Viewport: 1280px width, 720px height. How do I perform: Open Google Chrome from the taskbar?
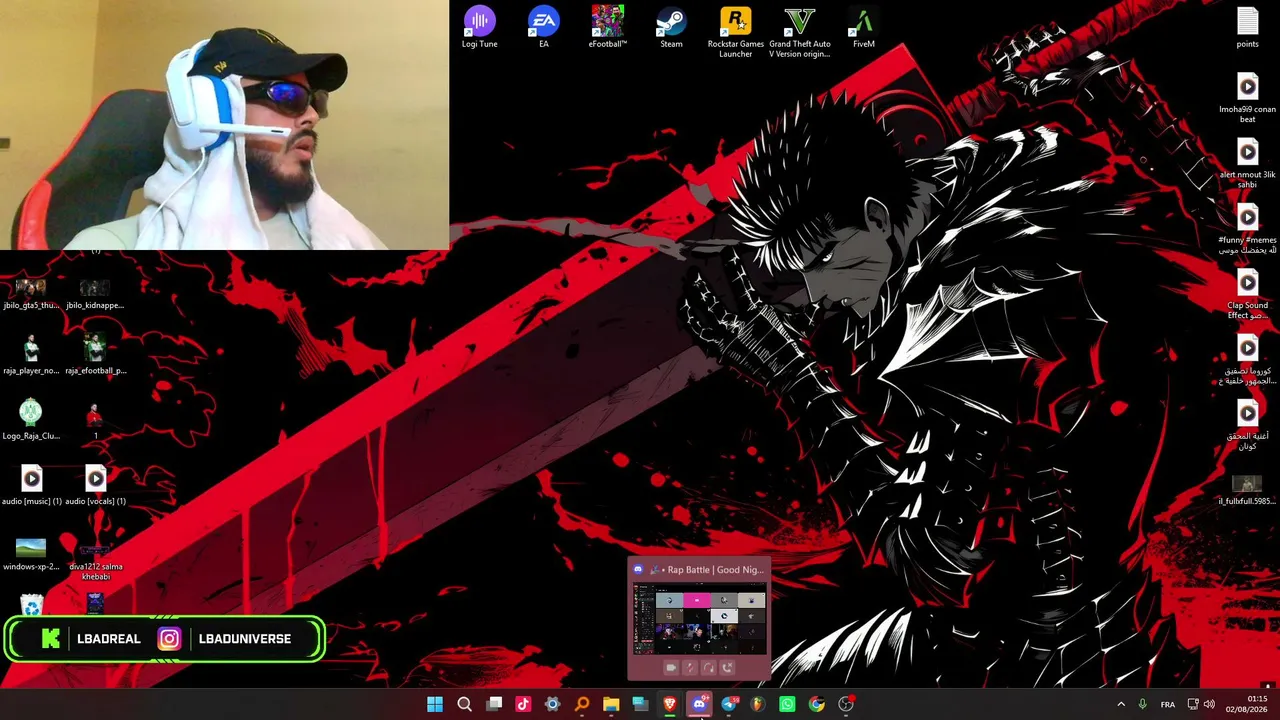[817, 704]
